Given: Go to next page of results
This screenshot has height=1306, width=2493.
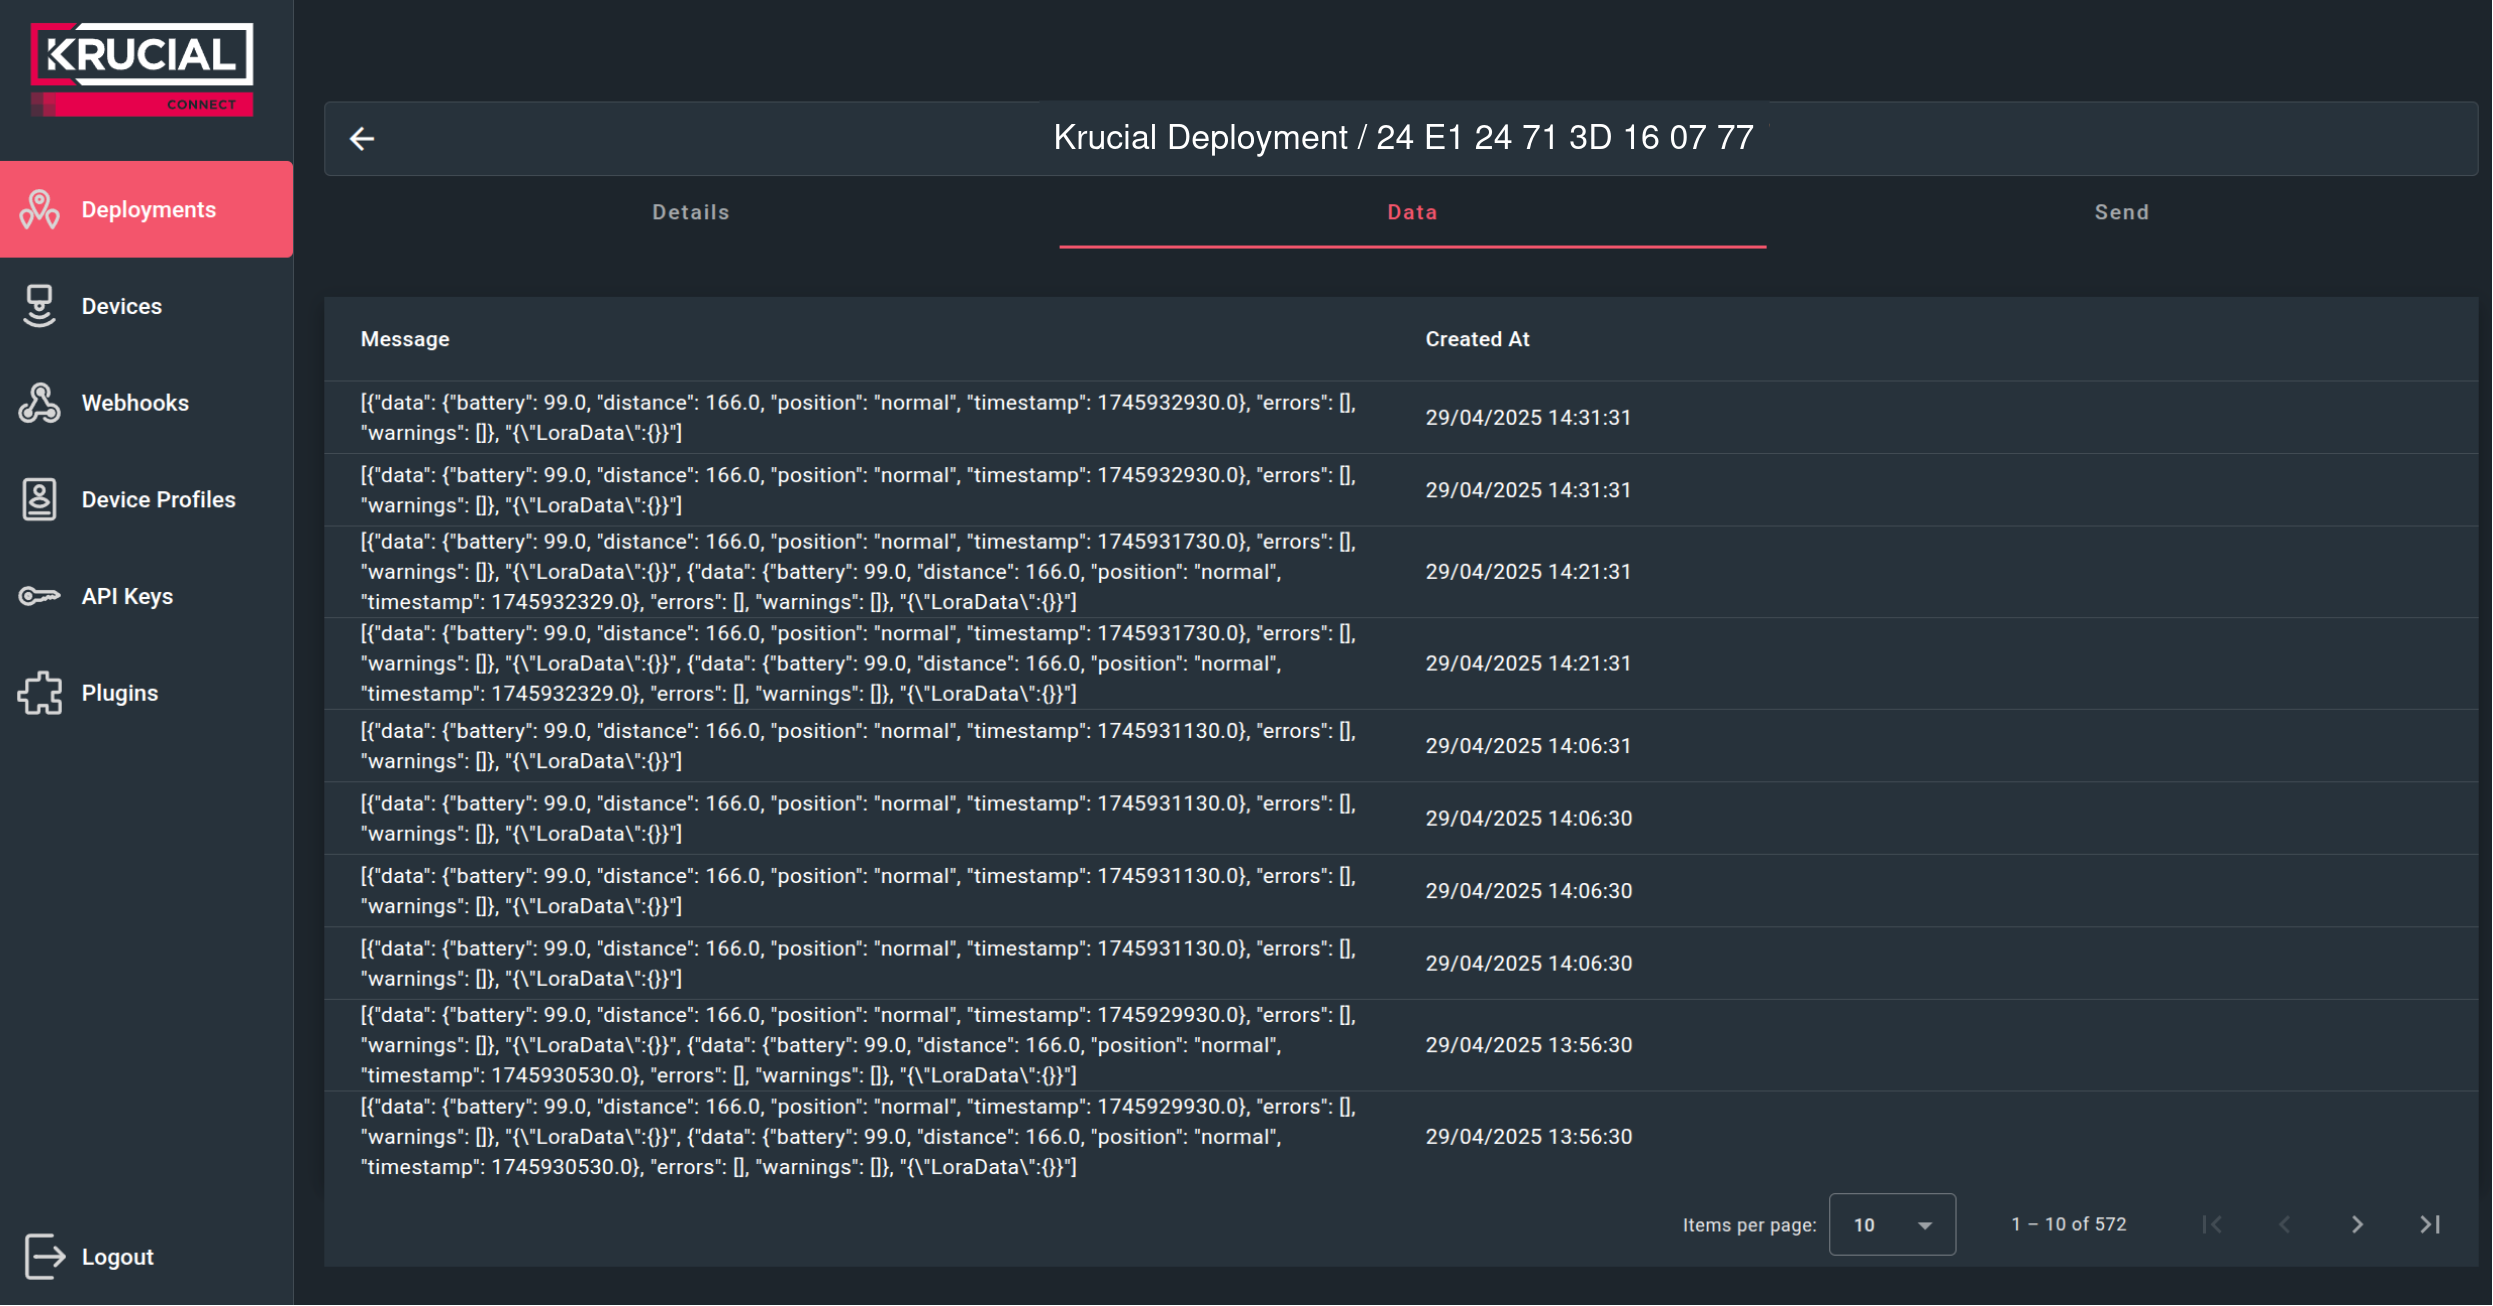Looking at the screenshot, I should pos(2357,1224).
